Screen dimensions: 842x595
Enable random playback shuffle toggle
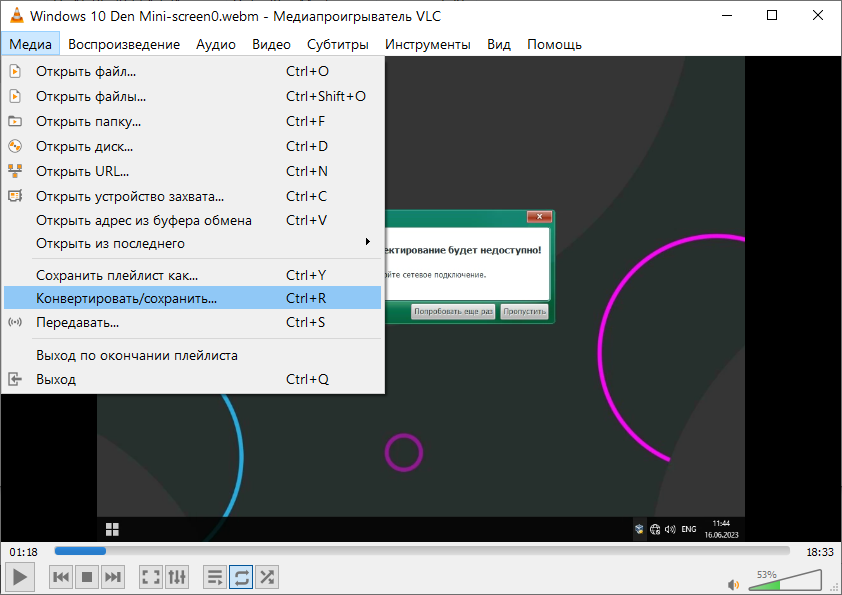tap(267, 576)
